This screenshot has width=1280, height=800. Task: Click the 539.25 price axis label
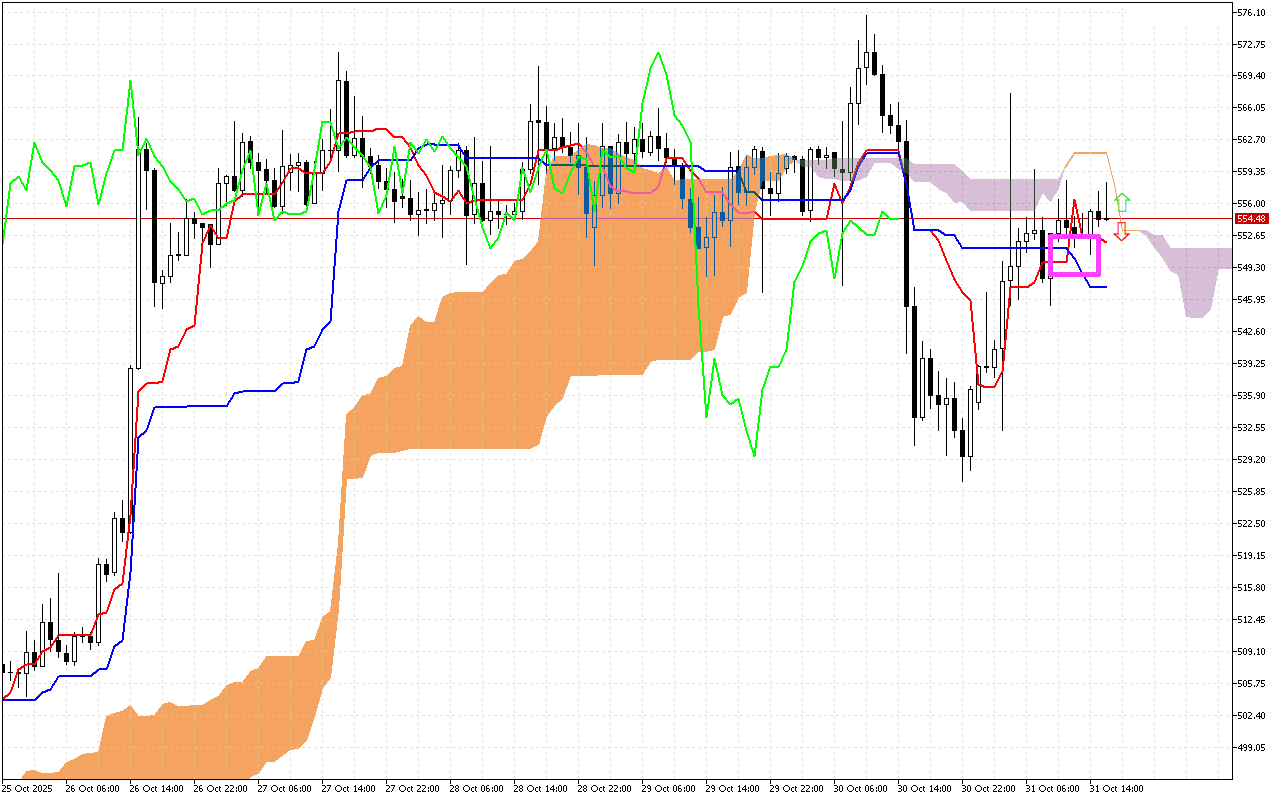pos(1251,363)
